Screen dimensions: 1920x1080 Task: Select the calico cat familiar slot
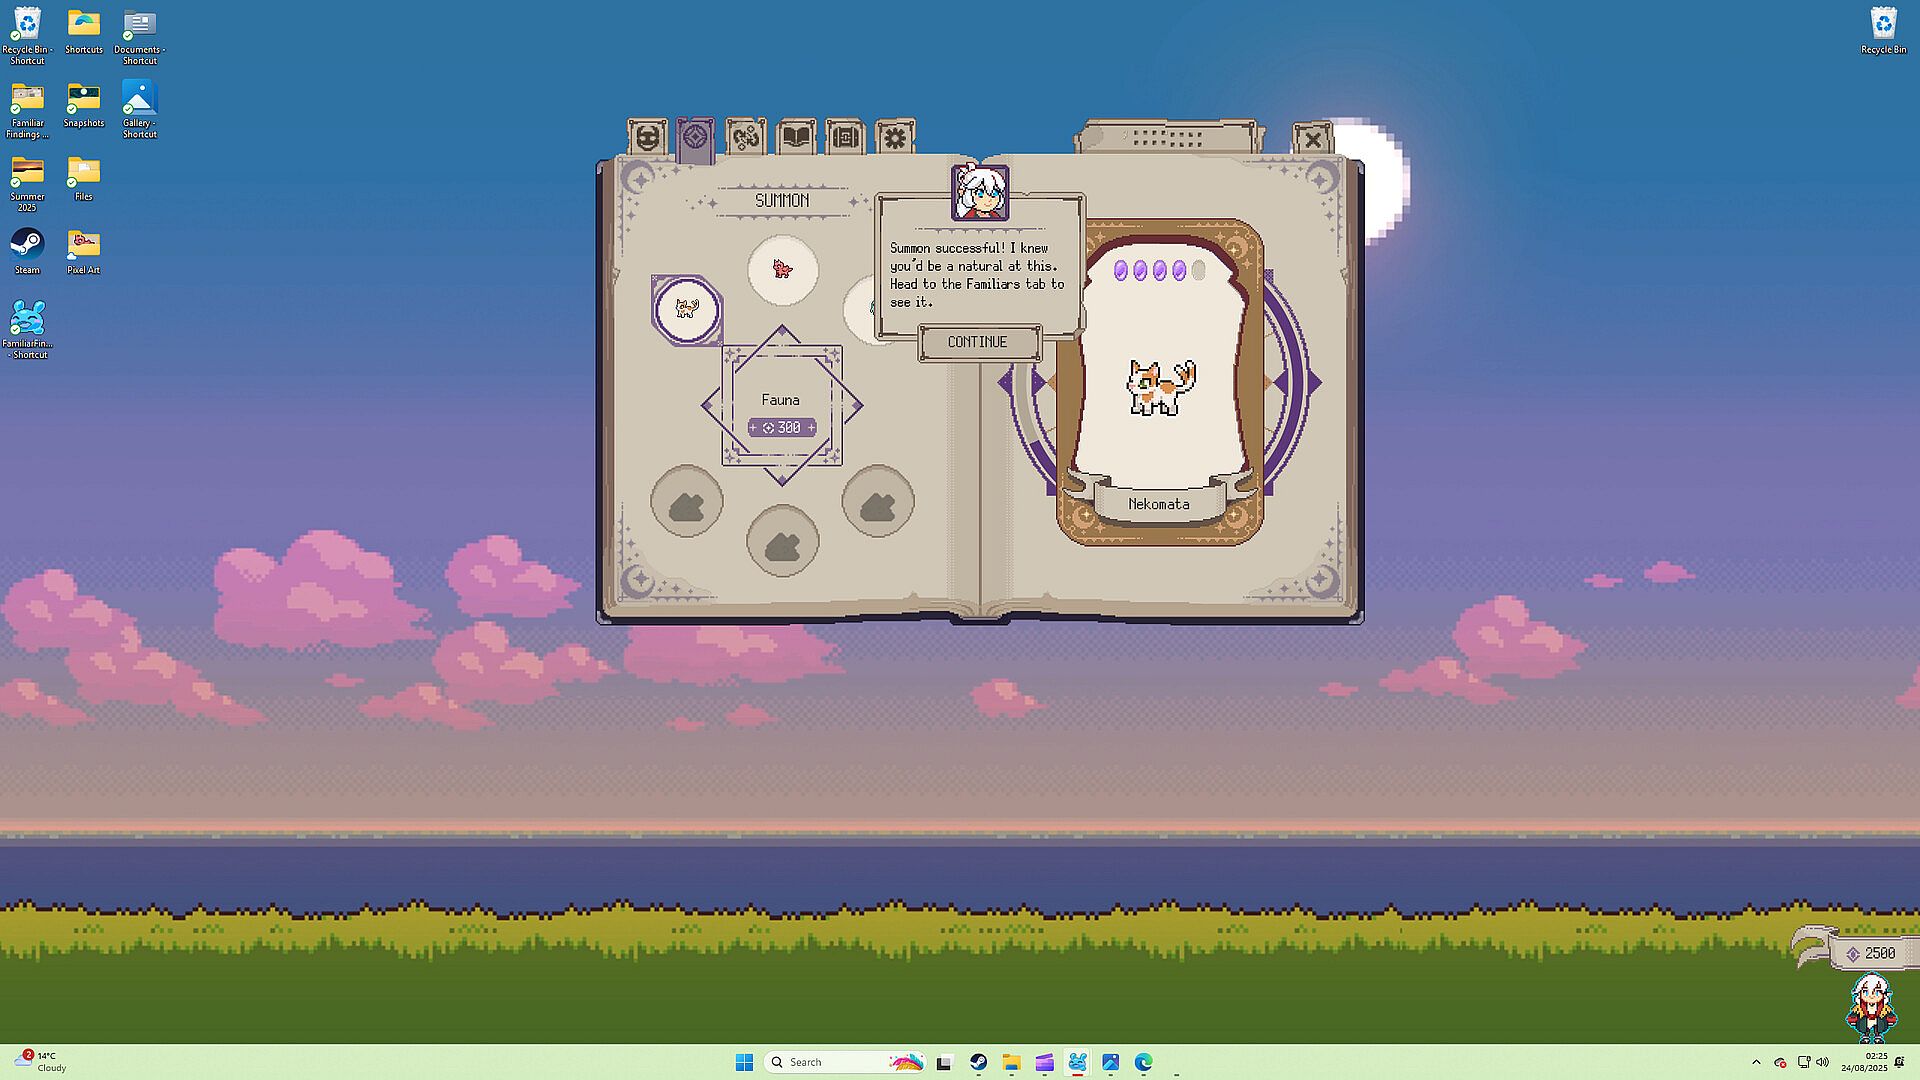pyautogui.click(x=686, y=309)
